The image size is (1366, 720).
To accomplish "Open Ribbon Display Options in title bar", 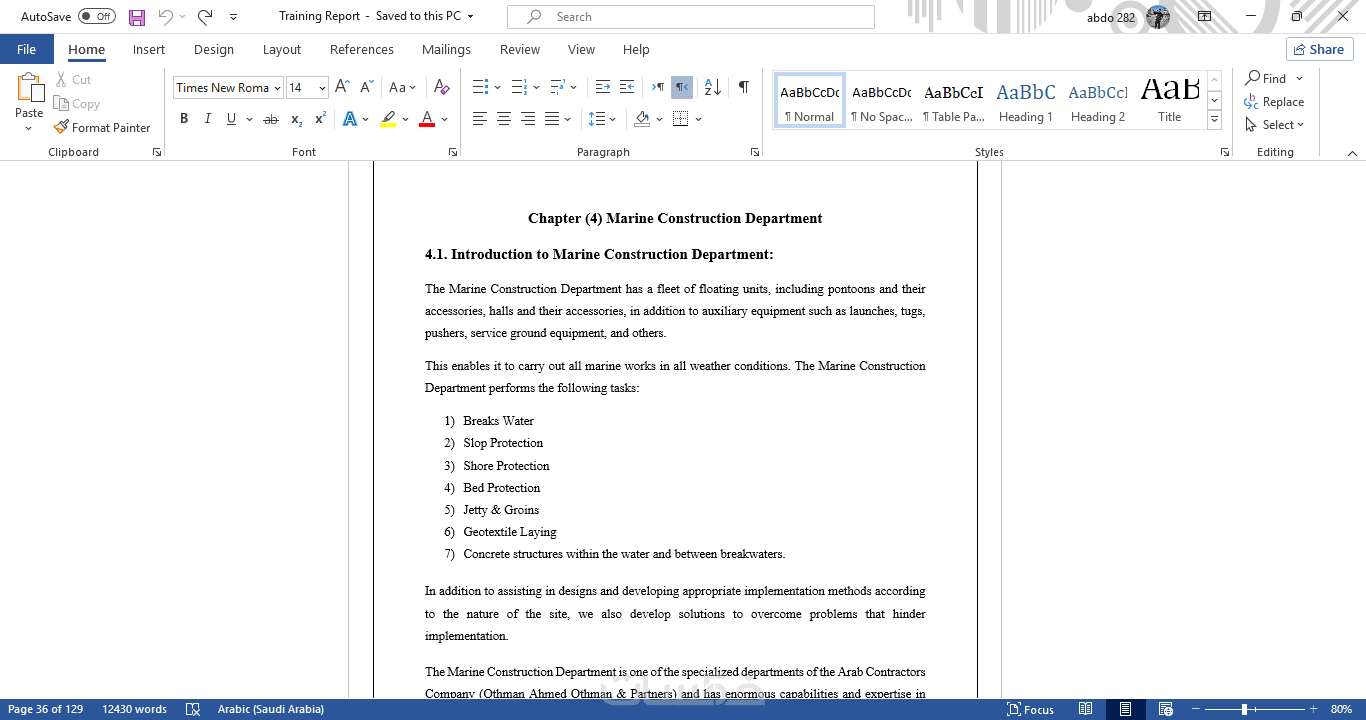I will point(1204,17).
